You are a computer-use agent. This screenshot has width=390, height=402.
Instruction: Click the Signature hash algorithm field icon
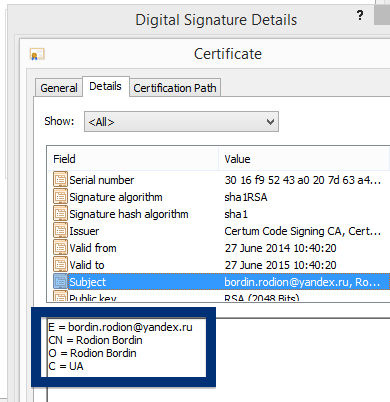point(60,214)
